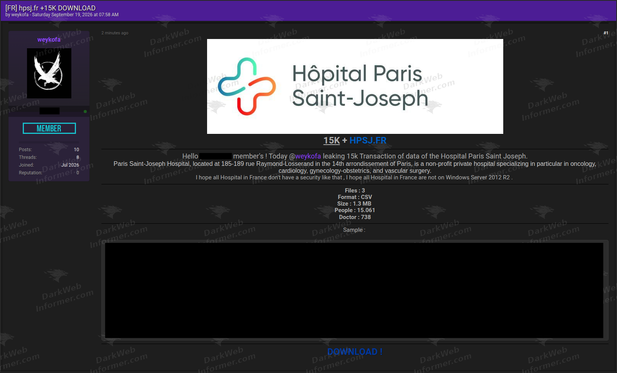Select the 'Files : 3' line
This screenshot has width=617, height=373.
point(355,190)
